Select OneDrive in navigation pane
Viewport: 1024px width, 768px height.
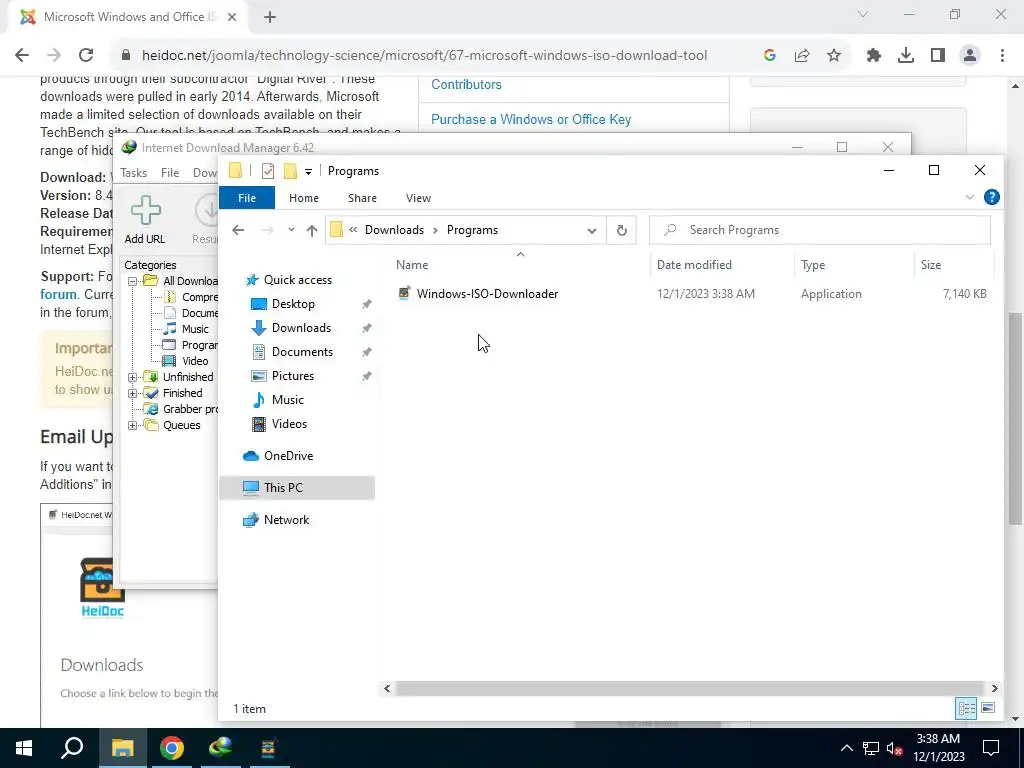click(288, 456)
